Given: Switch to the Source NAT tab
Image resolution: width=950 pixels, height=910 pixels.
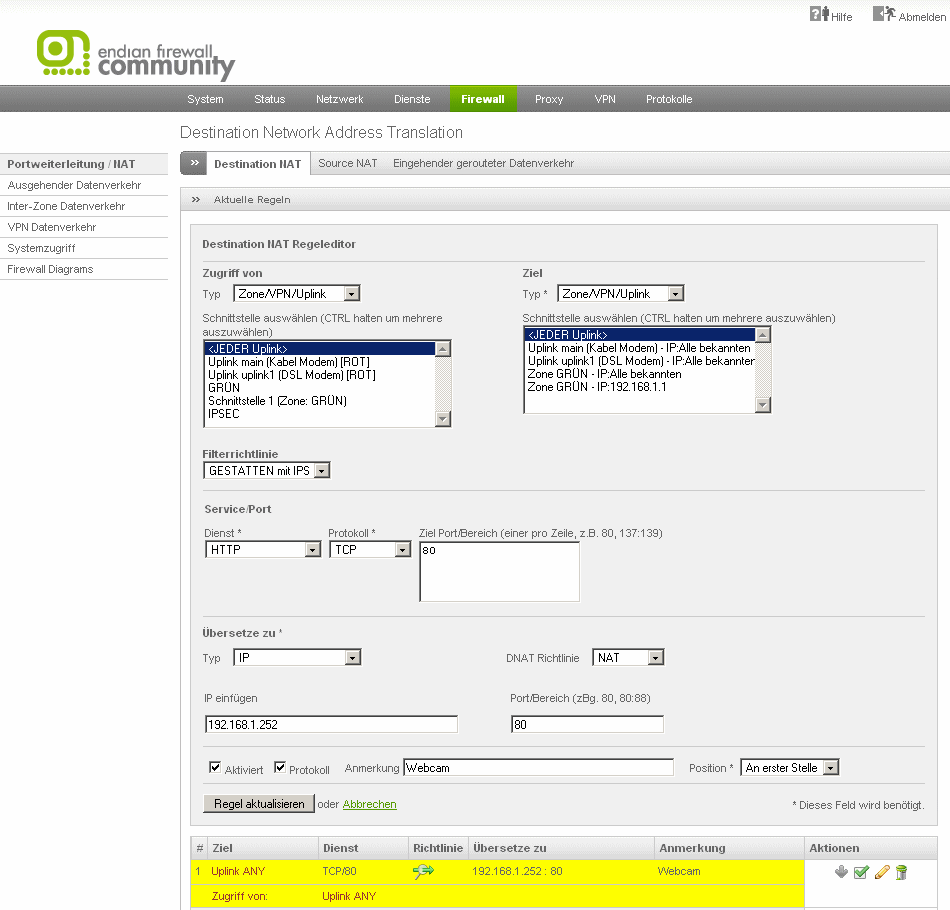Looking at the screenshot, I should pos(347,163).
